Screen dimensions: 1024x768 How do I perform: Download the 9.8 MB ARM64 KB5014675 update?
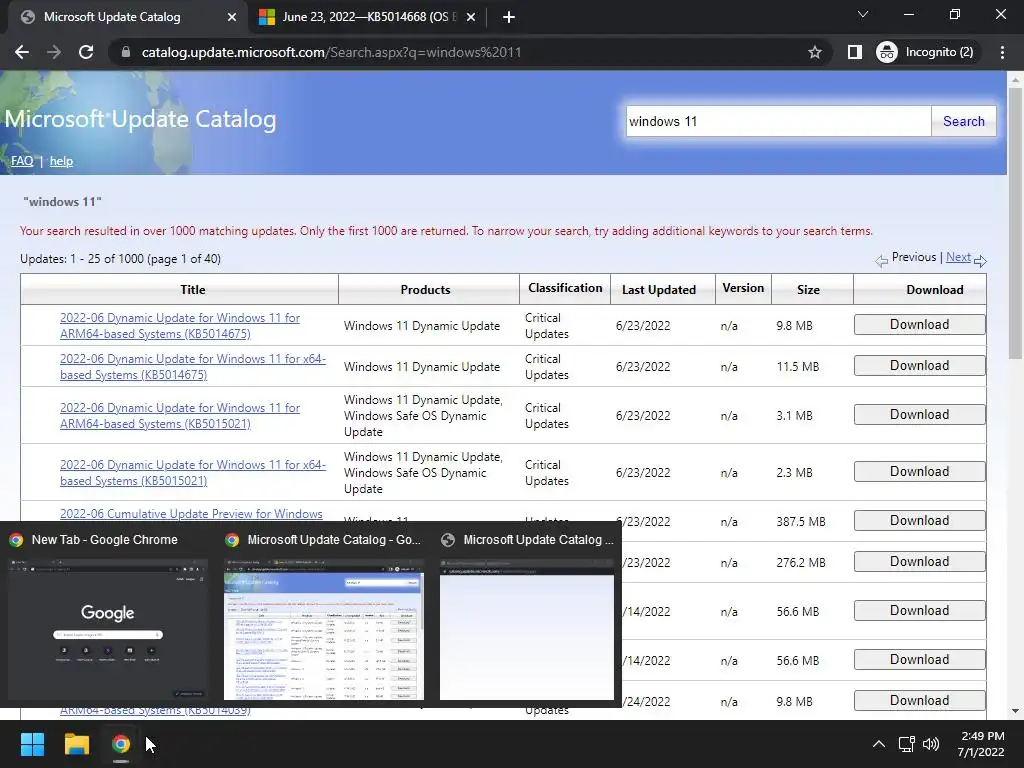point(920,325)
